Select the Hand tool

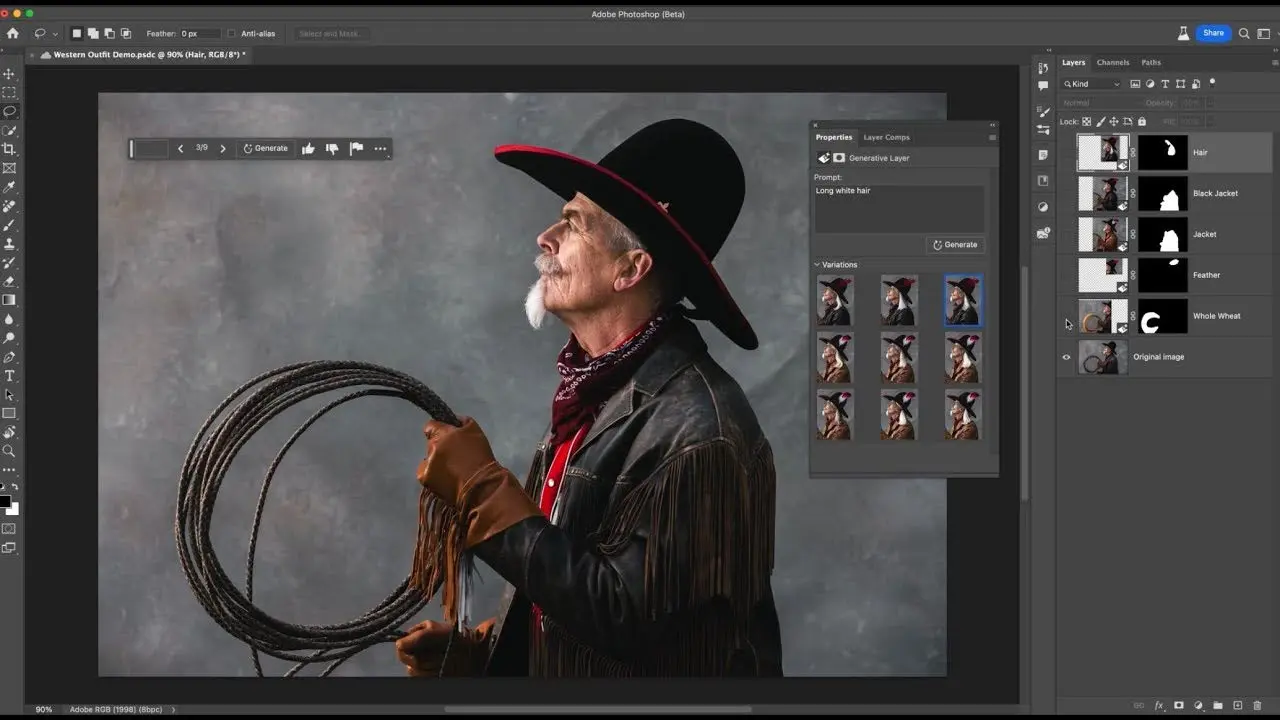click(10, 432)
